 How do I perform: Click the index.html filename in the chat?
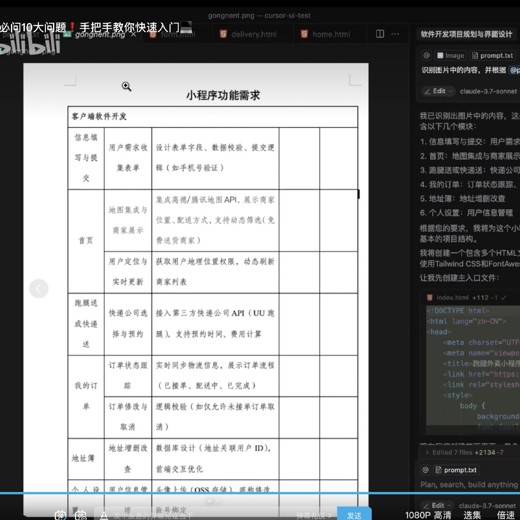(x=452, y=297)
